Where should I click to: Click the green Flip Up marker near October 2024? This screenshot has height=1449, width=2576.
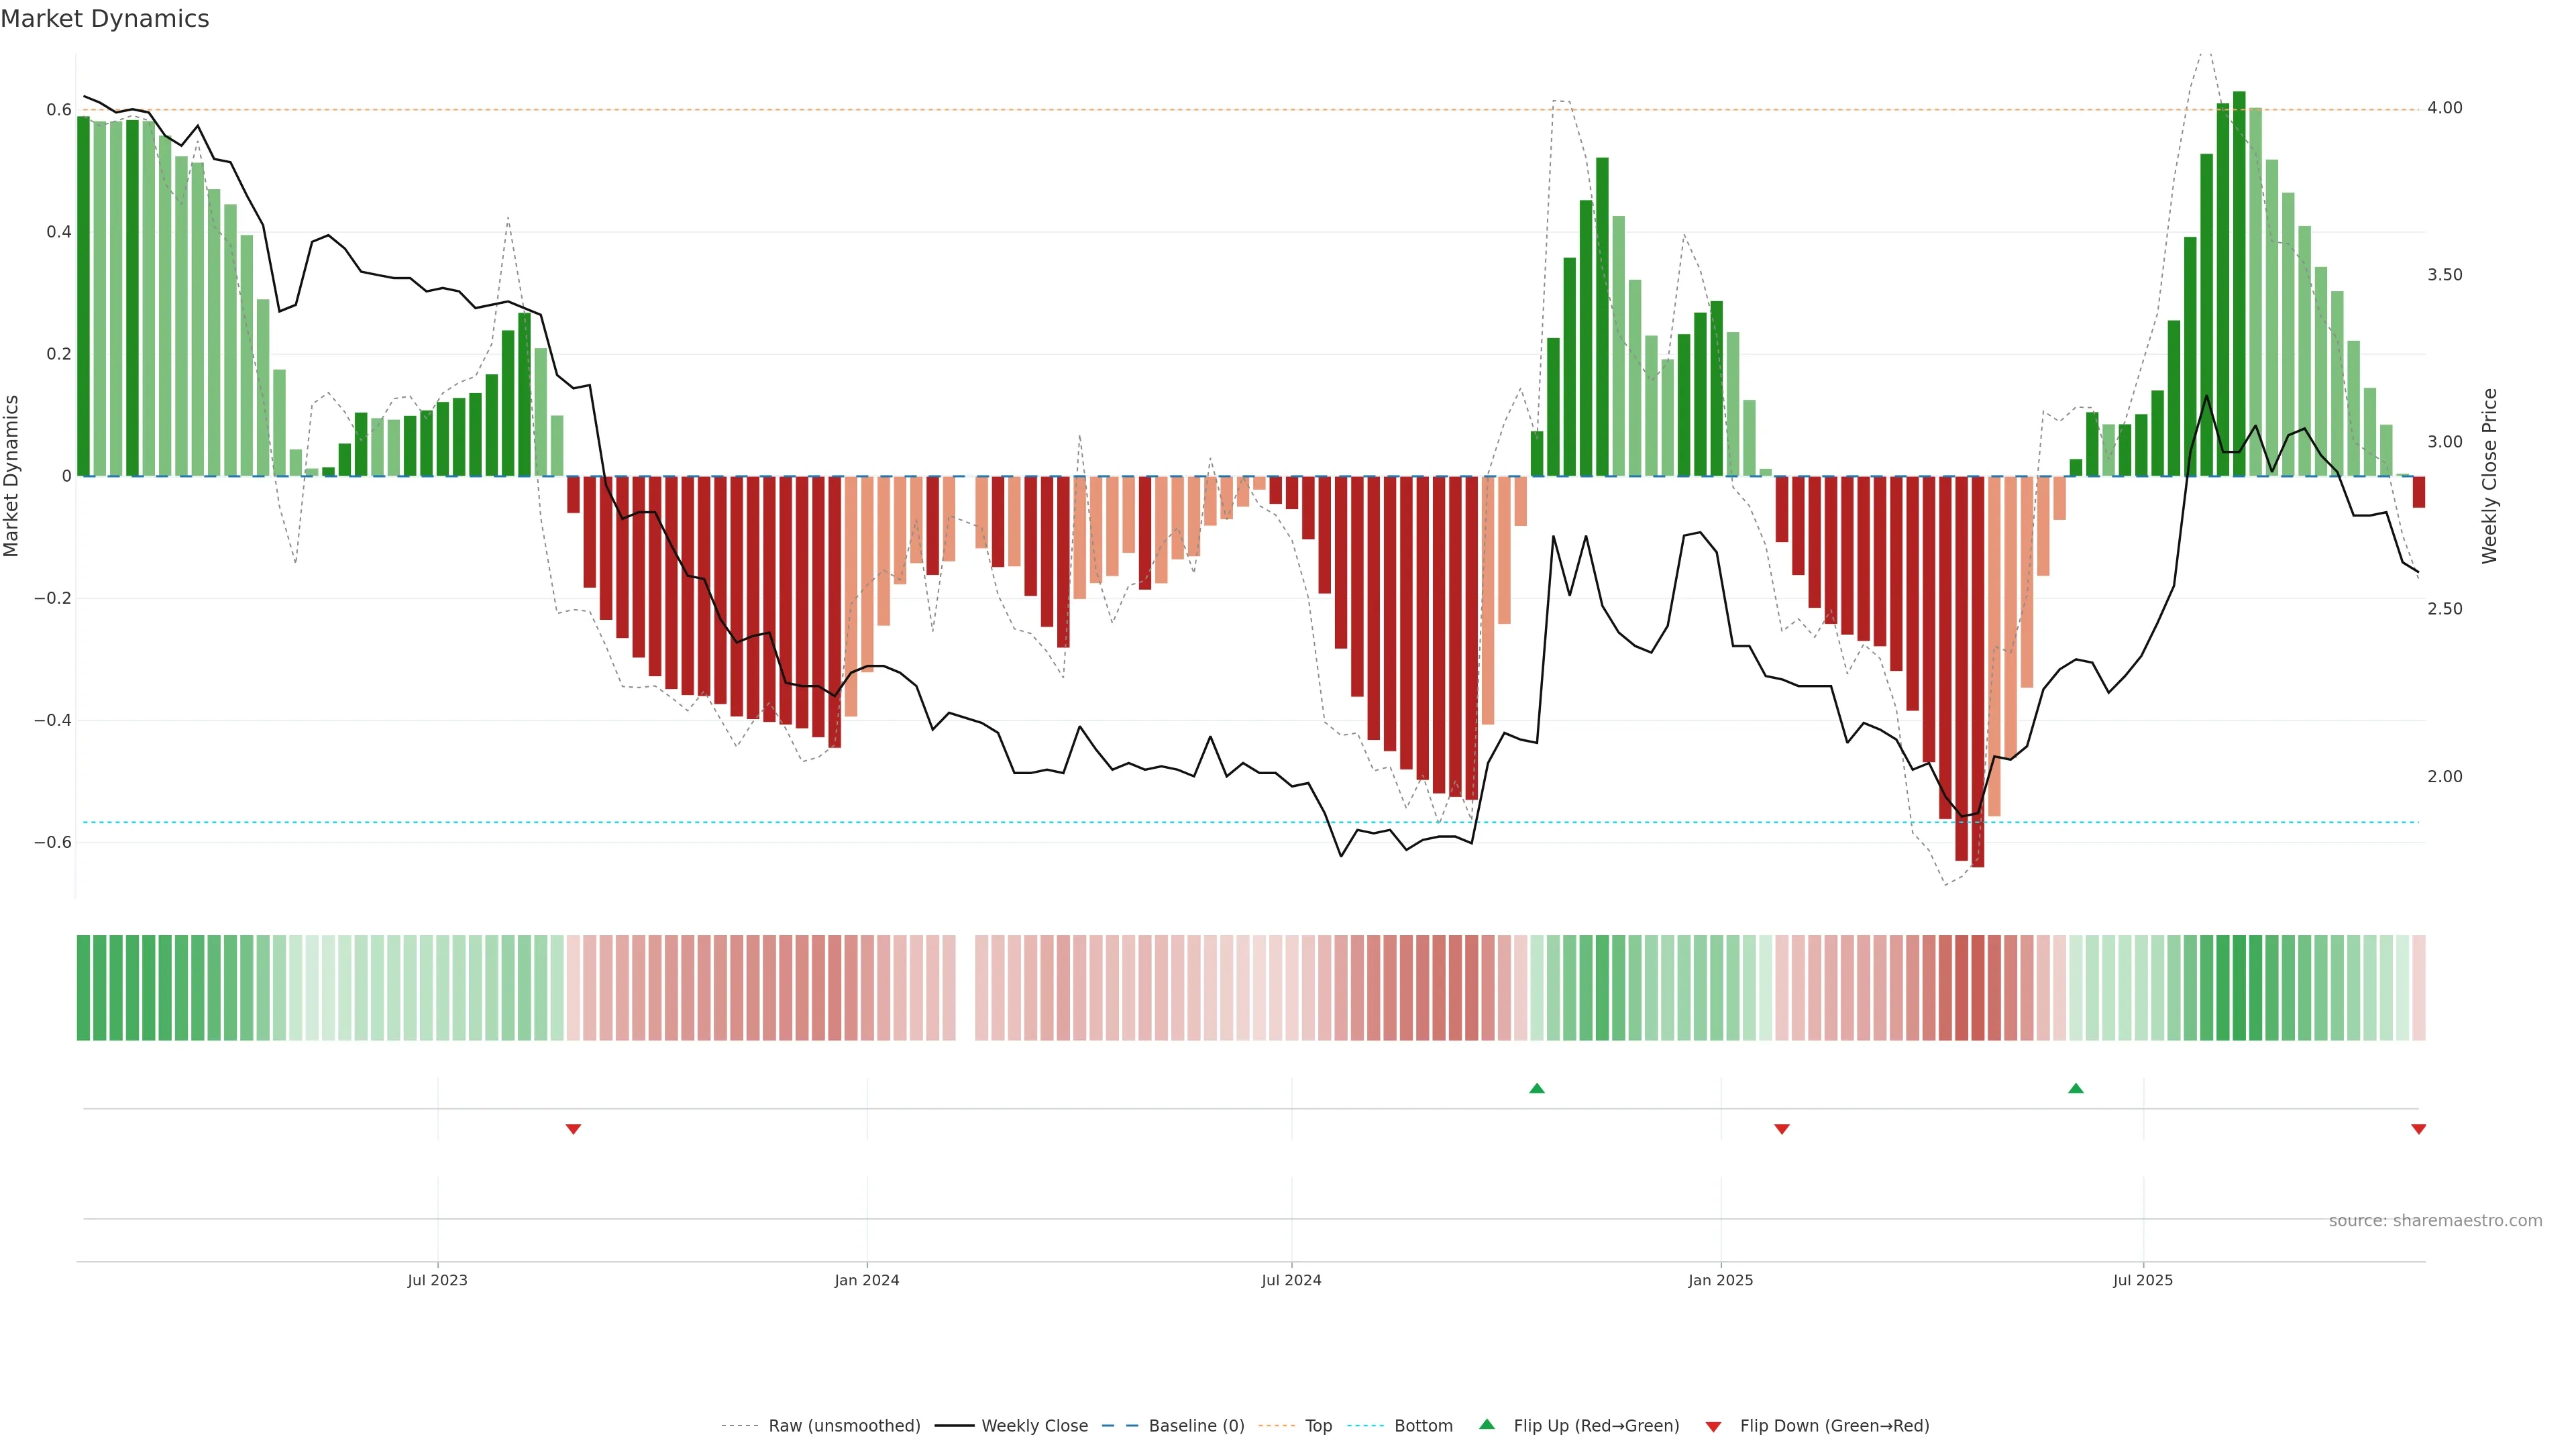(1537, 1088)
